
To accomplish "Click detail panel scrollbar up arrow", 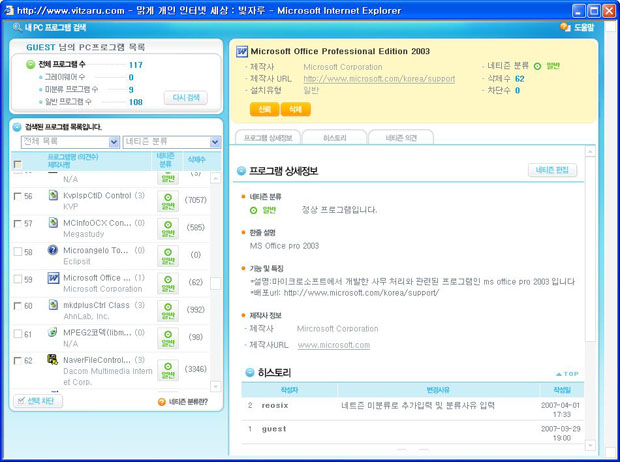I will point(590,152).
